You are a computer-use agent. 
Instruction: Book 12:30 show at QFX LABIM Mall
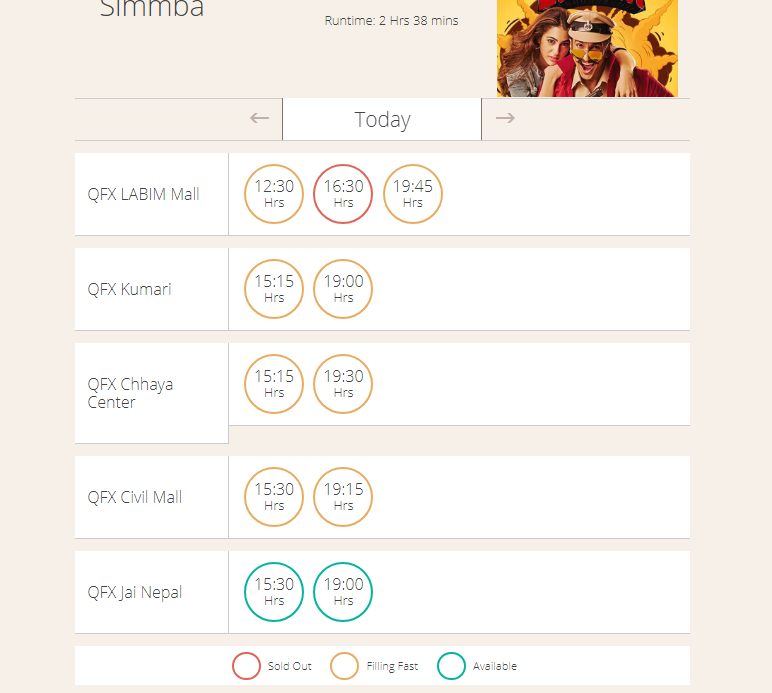274,194
